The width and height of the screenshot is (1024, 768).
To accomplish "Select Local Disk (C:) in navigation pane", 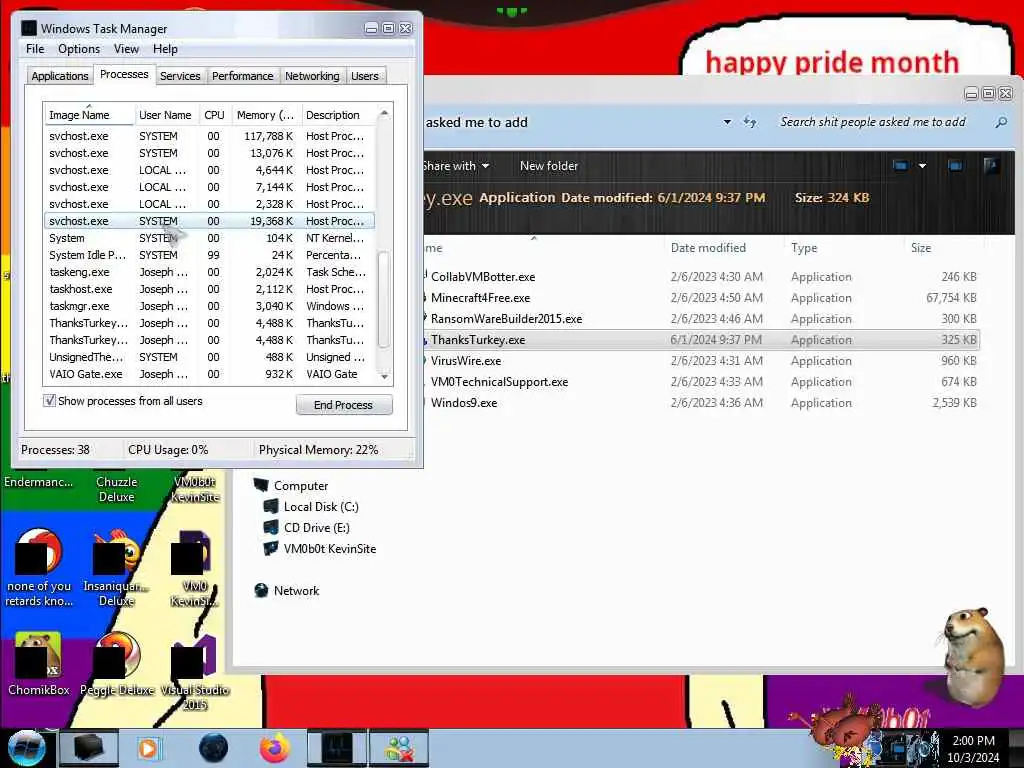I will pos(311,507).
